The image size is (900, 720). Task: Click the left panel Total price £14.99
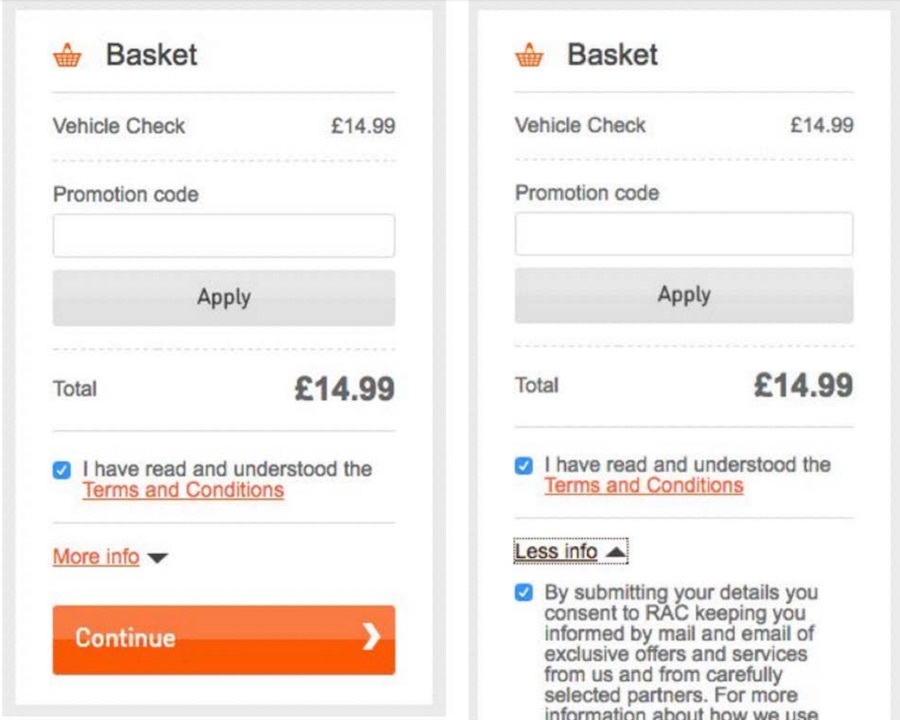(x=344, y=389)
